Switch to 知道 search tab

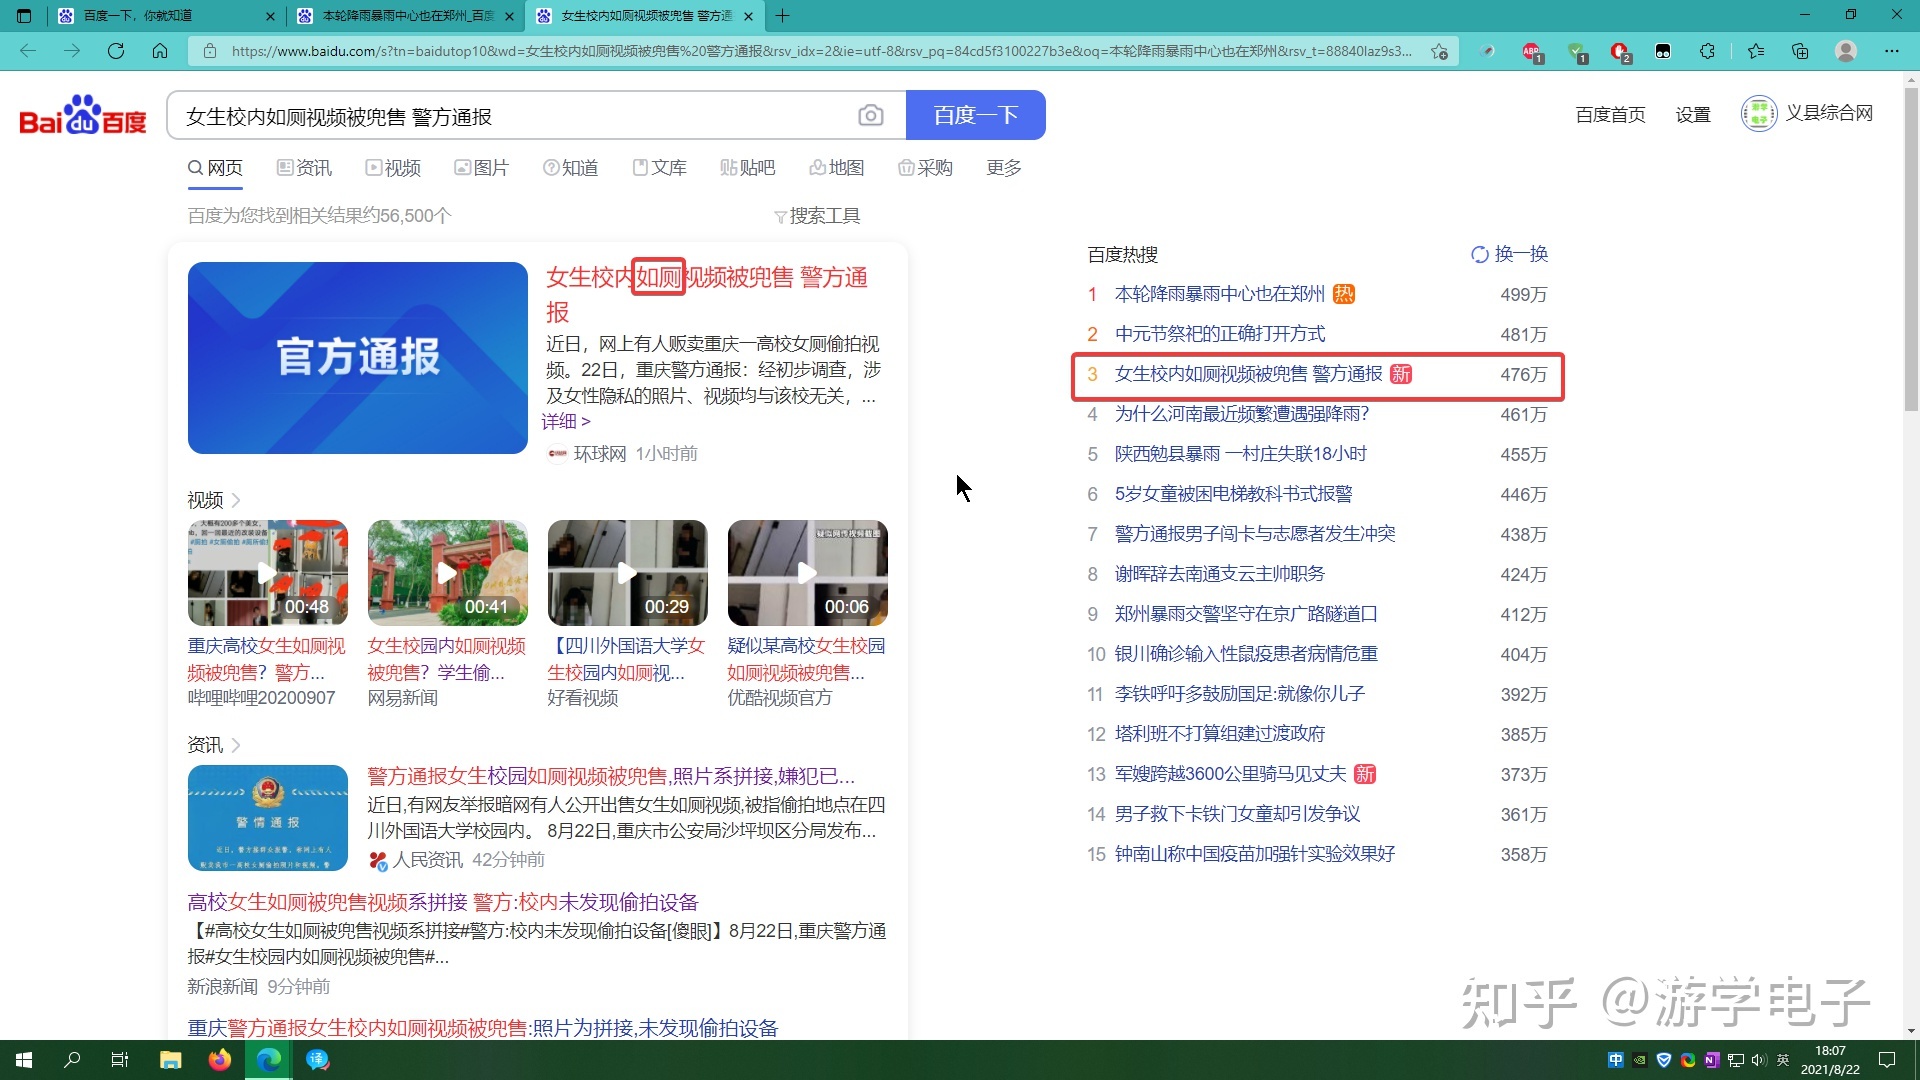point(570,168)
